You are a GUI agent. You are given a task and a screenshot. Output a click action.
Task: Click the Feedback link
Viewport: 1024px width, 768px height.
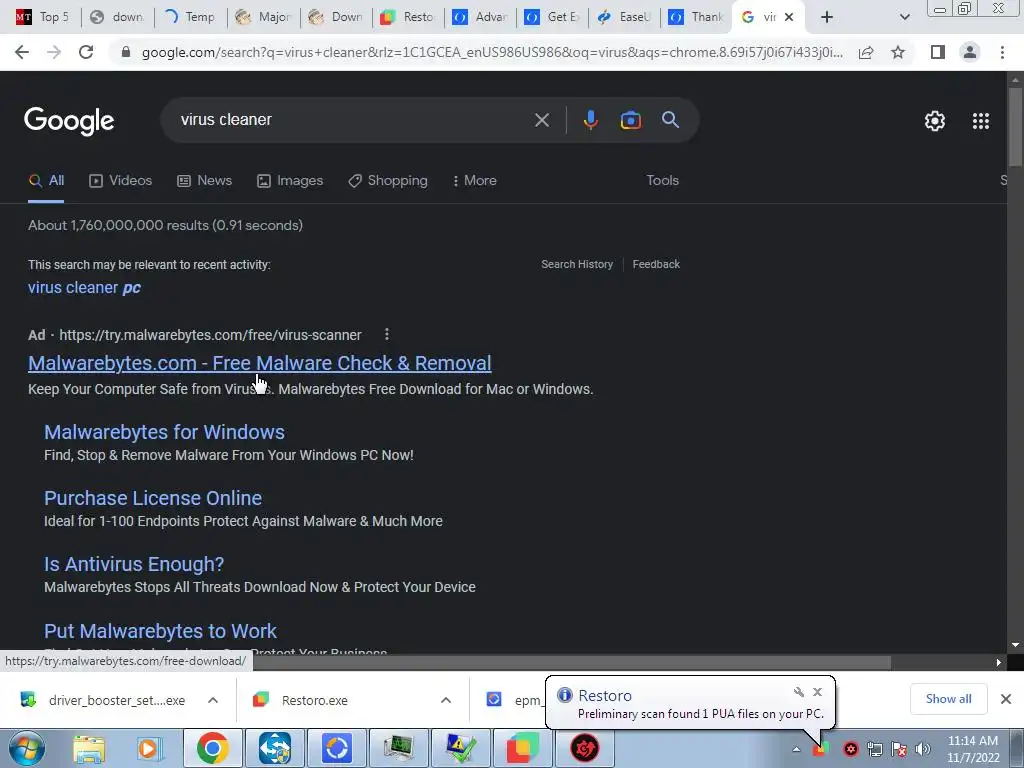click(x=656, y=264)
